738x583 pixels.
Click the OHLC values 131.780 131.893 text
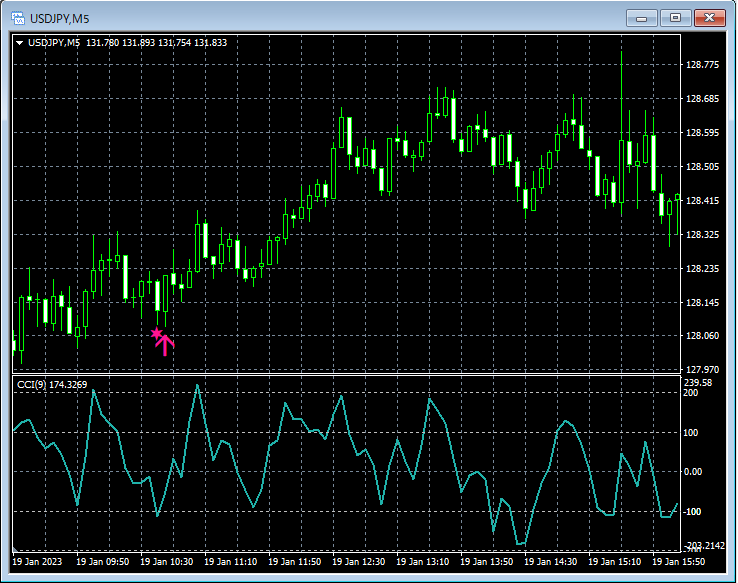tap(120, 43)
